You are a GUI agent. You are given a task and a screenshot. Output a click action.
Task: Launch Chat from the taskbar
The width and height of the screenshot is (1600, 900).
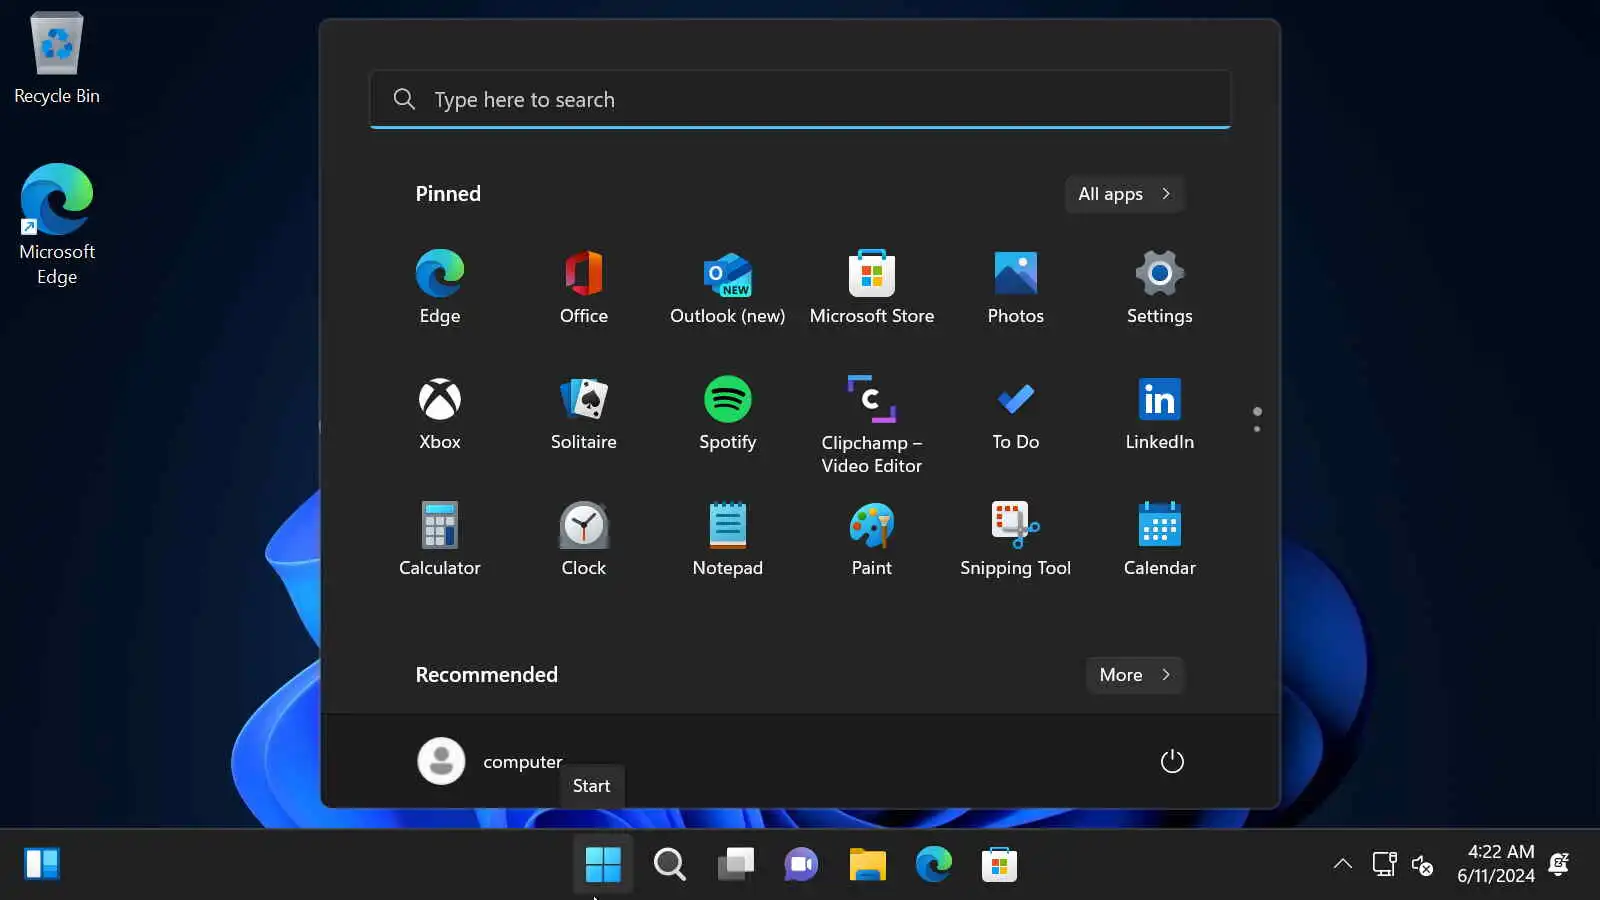pyautogui.click(x=801, y=864)
